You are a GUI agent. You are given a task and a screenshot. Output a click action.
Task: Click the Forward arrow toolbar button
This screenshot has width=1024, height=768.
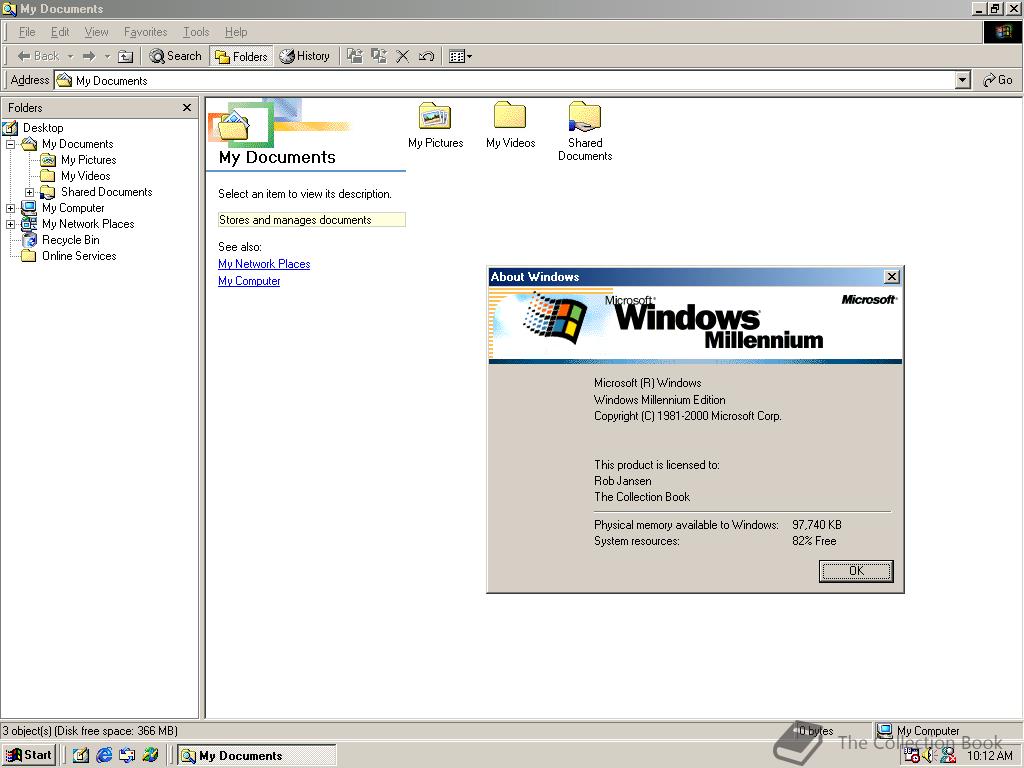tap(89, 56)
